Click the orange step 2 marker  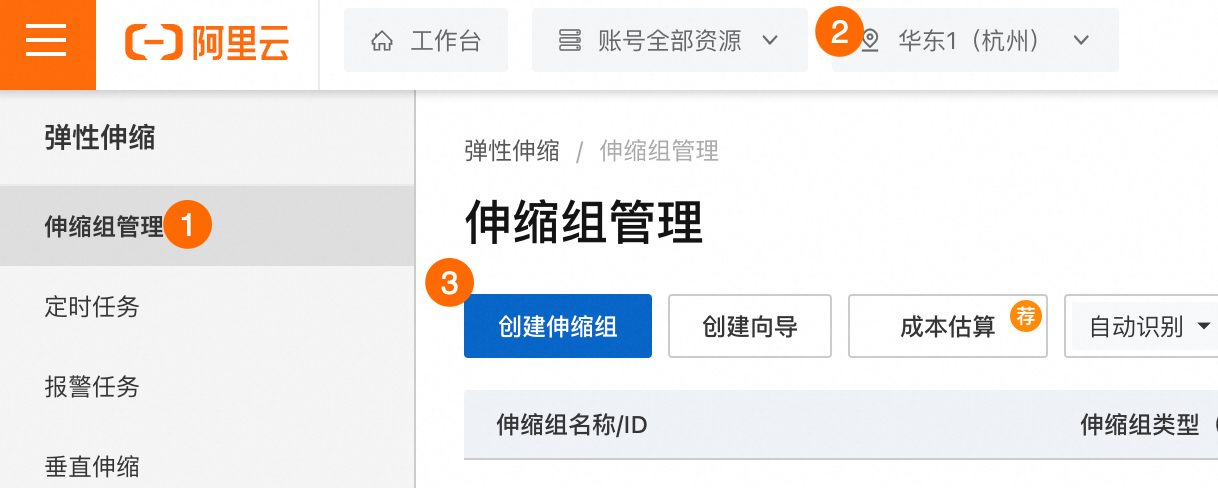coord(840,32)
